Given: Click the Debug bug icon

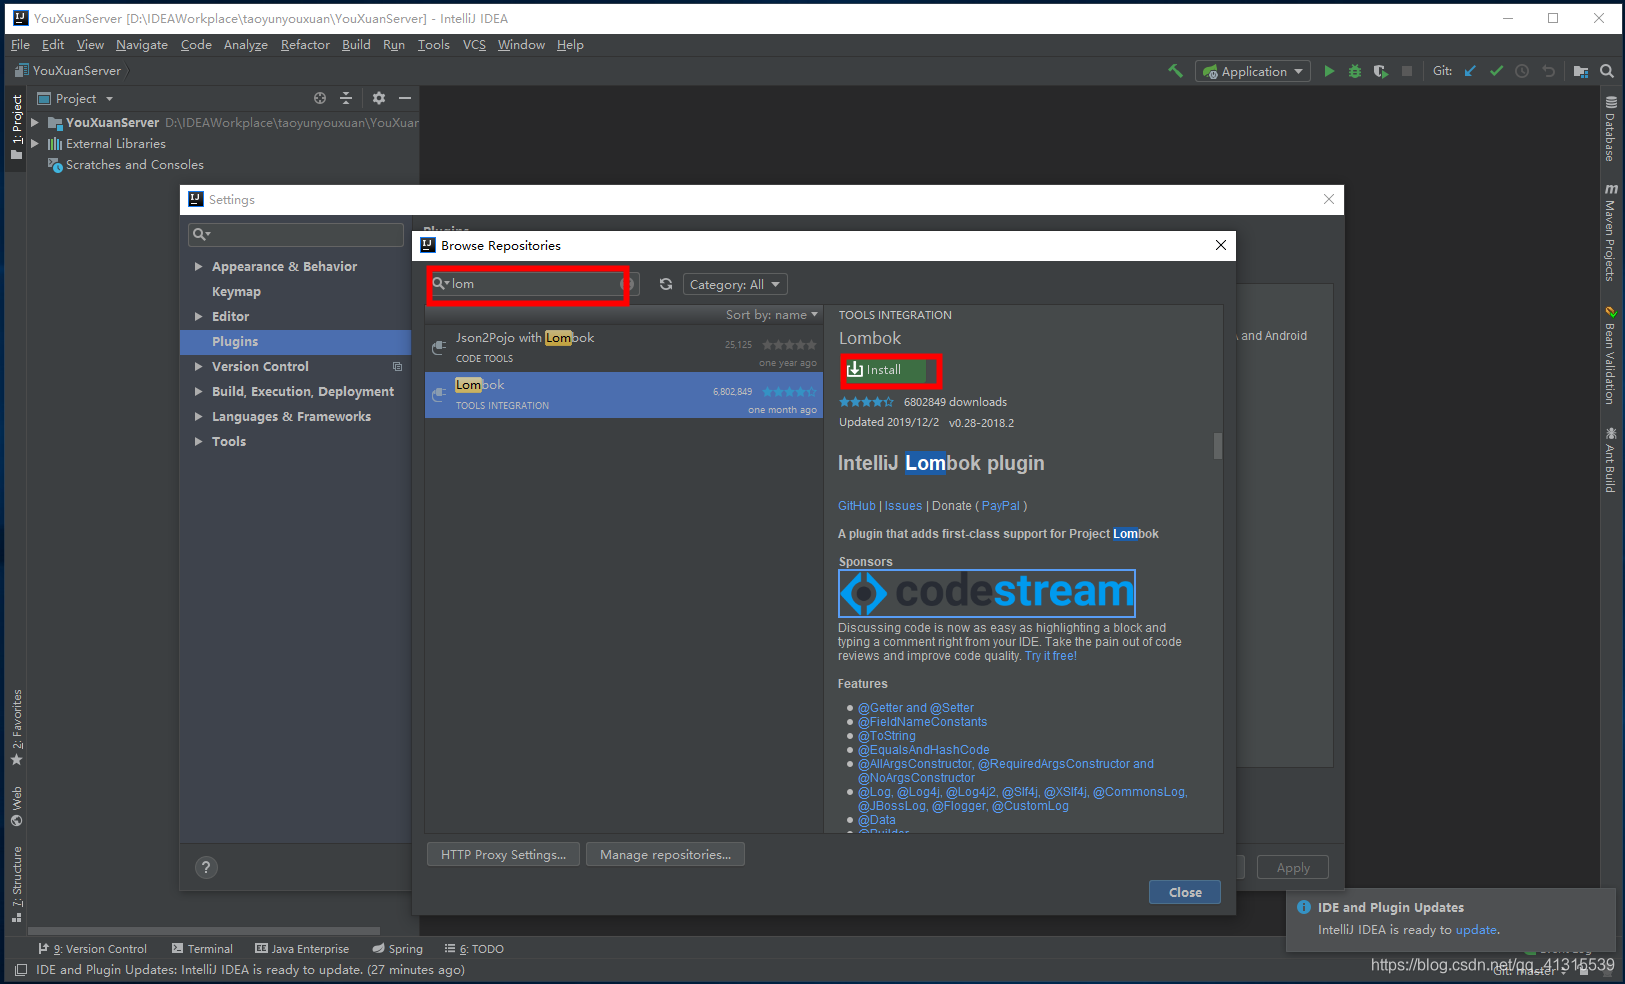Looking at the screenshot, I should [1355, 71].
